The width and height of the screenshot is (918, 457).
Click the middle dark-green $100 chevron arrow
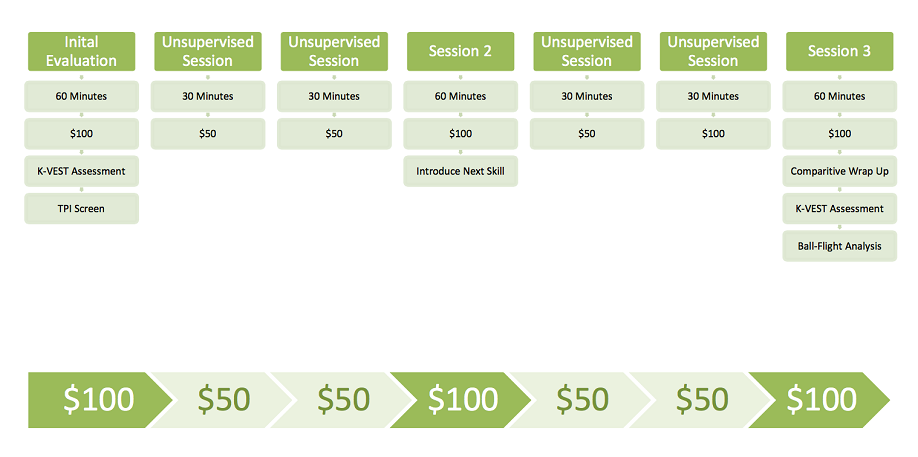tap(460, 399)
